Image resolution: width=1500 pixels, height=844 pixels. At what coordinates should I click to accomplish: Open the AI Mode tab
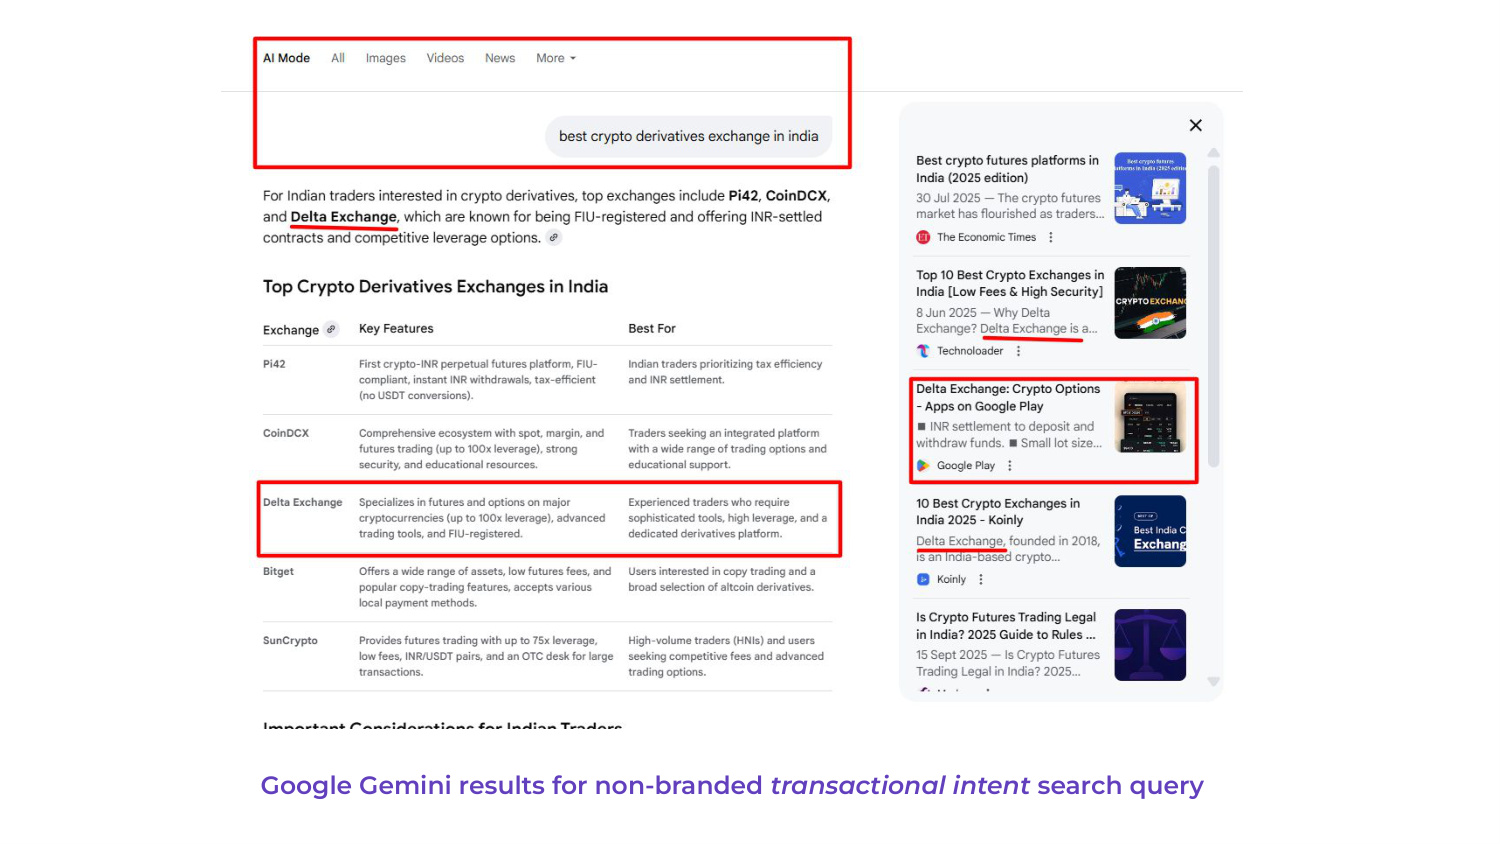pos(286,58)
